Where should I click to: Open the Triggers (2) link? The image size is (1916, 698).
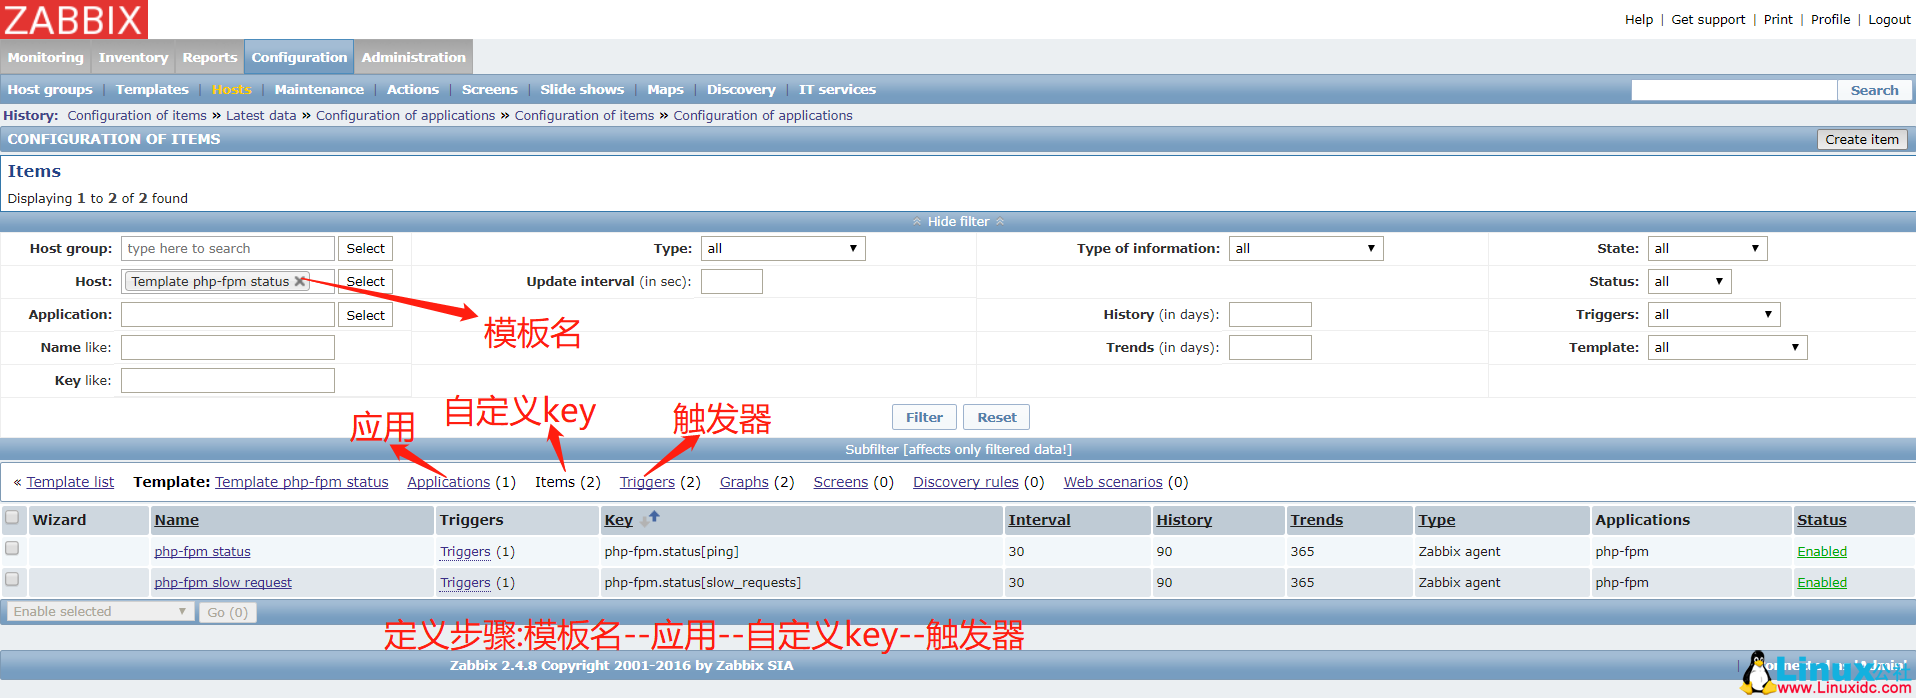pos(647,482)
